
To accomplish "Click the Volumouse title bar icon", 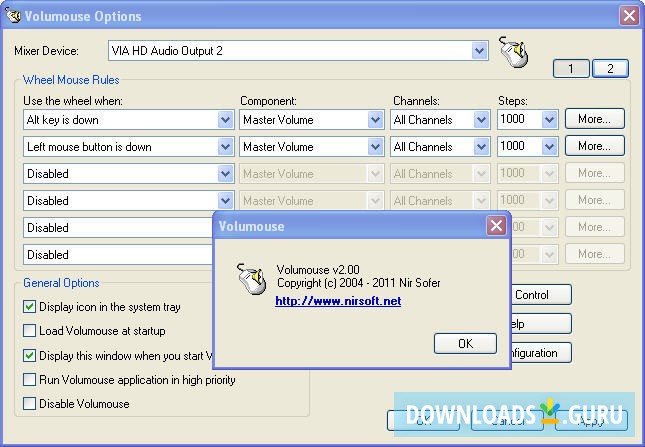I will pyautogui.click(x=12, y=15).
